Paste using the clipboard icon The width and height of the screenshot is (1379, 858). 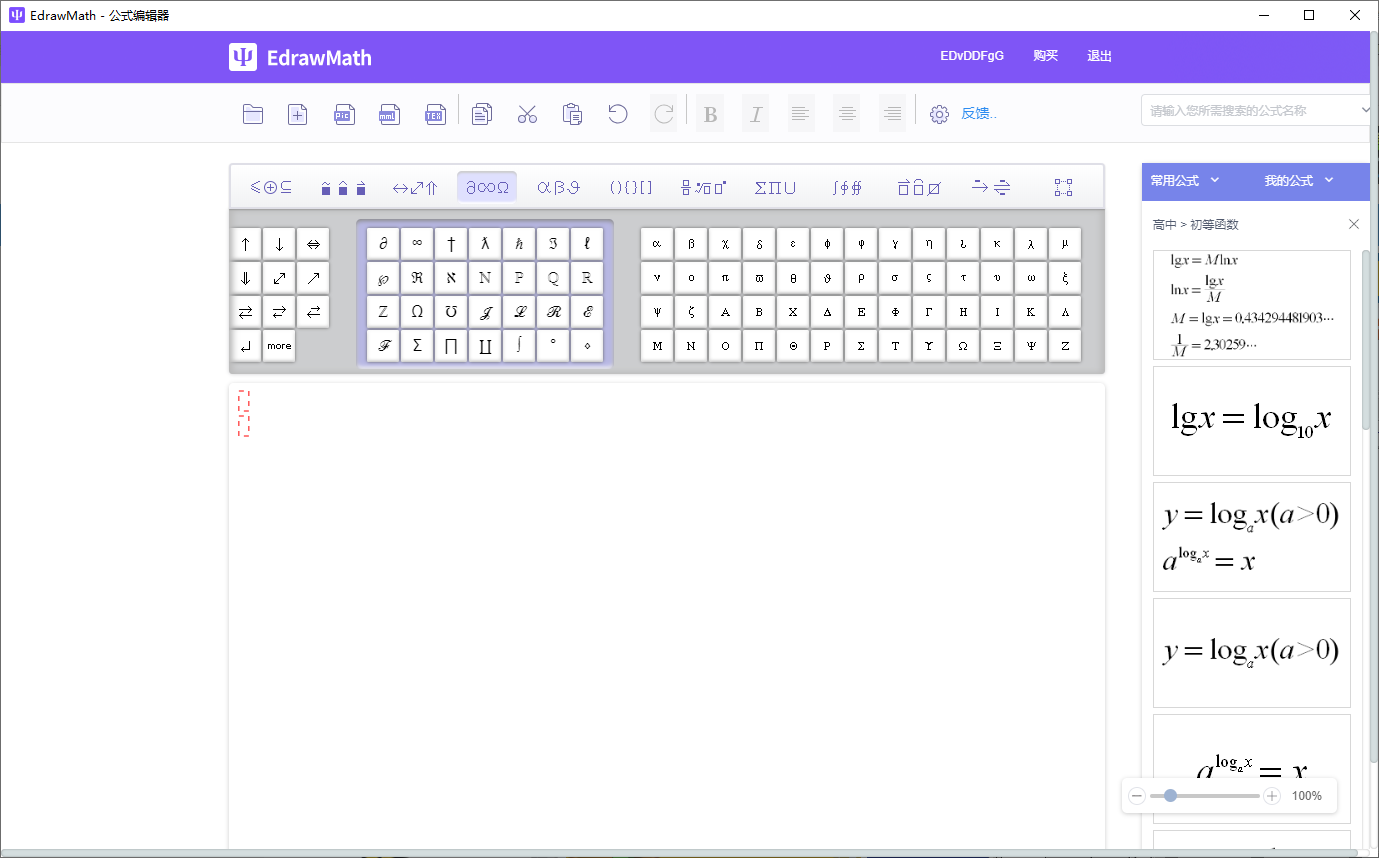[572, 114]
